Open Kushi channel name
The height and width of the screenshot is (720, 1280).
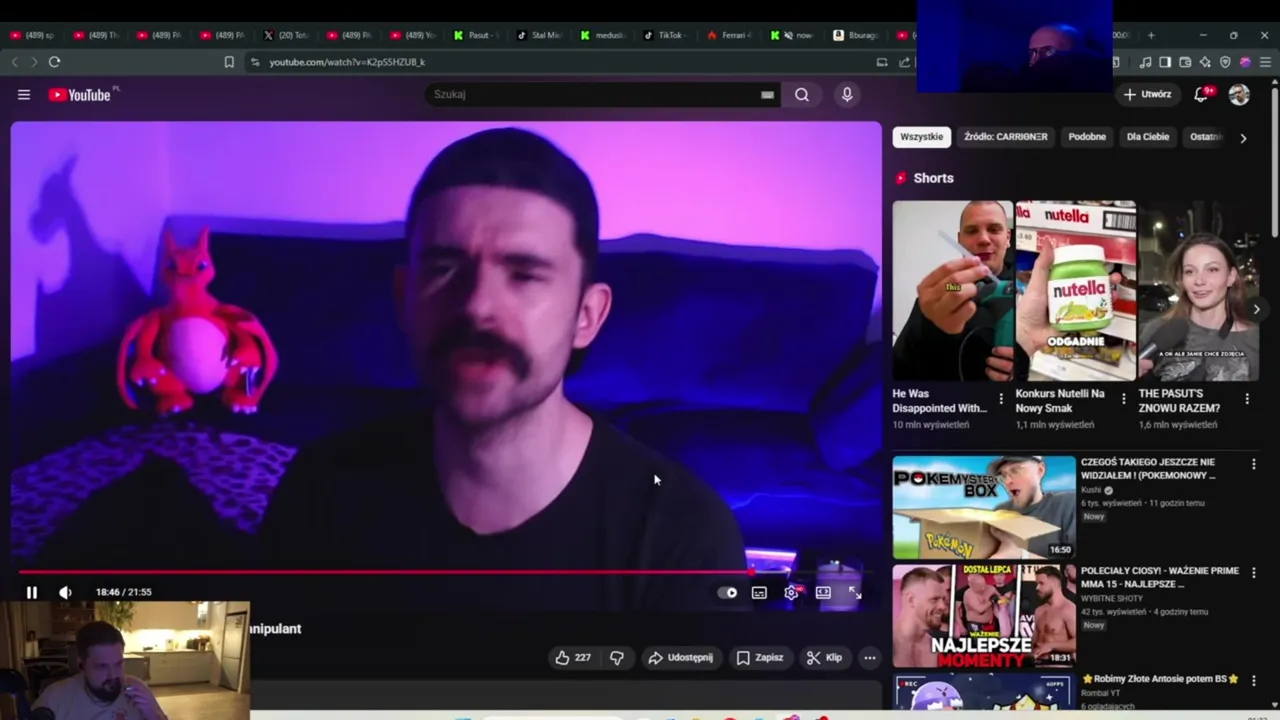(x=1091, y=490)
